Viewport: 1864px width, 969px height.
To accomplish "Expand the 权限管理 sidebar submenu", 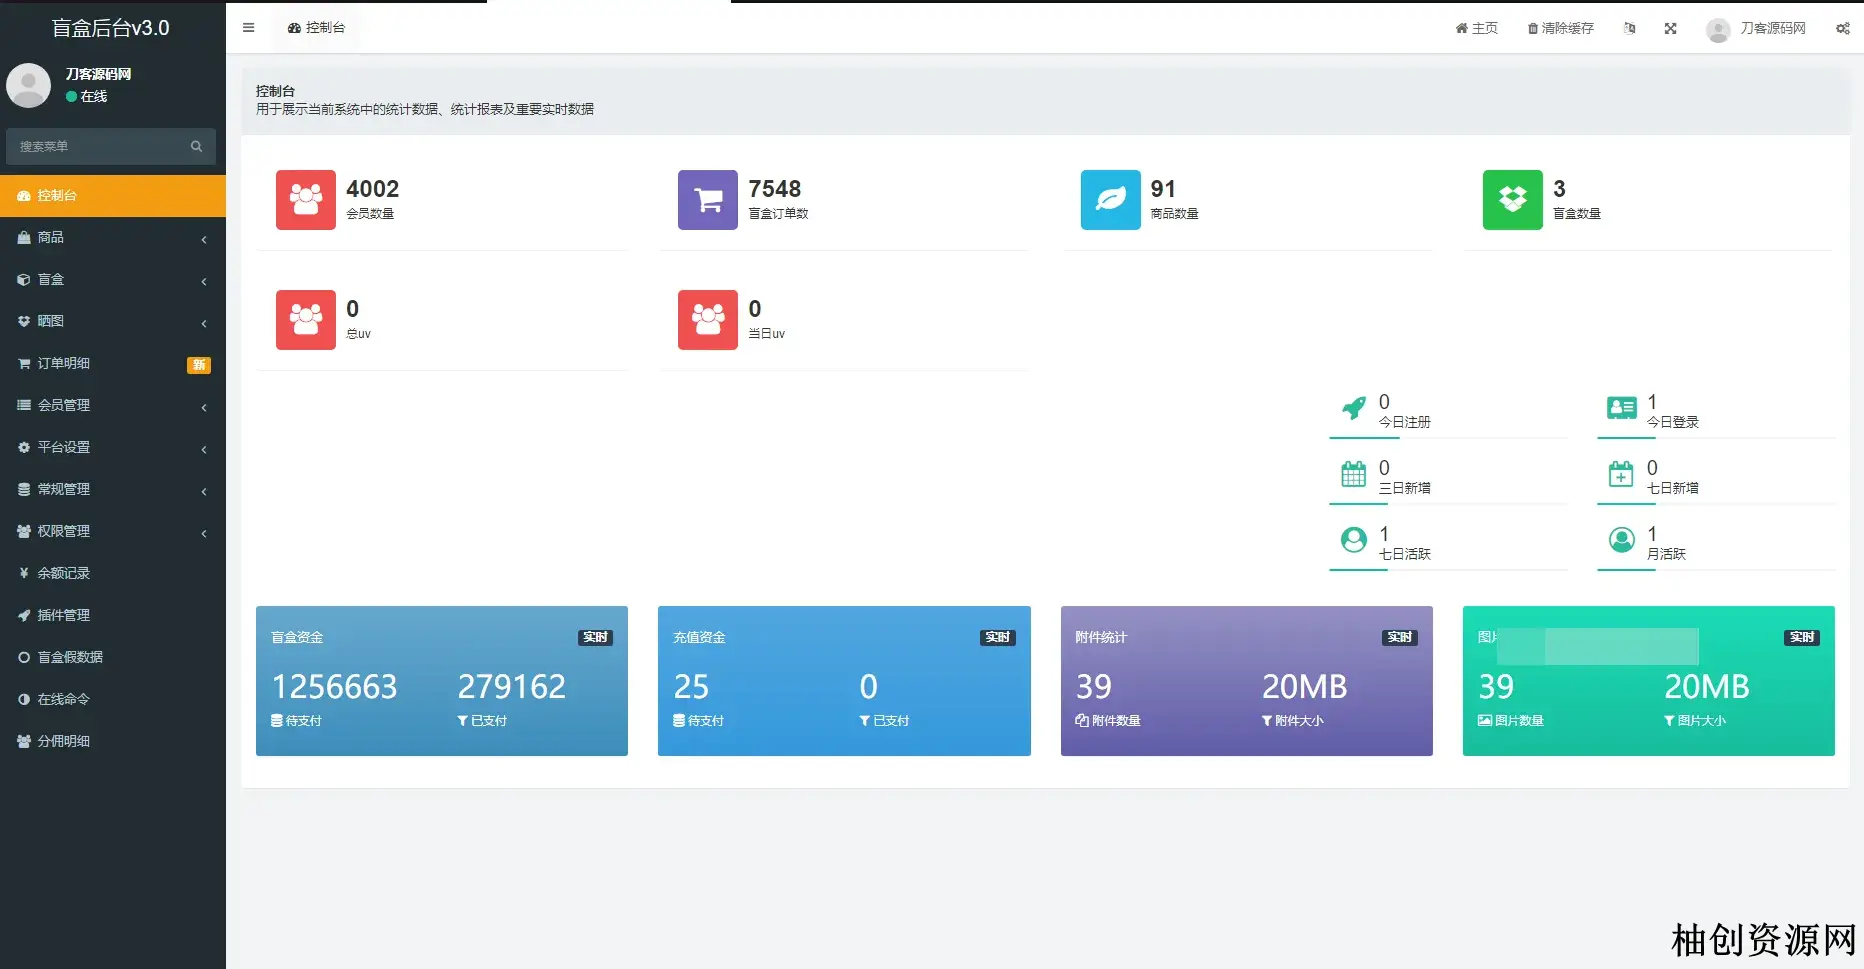I will 112,532.
